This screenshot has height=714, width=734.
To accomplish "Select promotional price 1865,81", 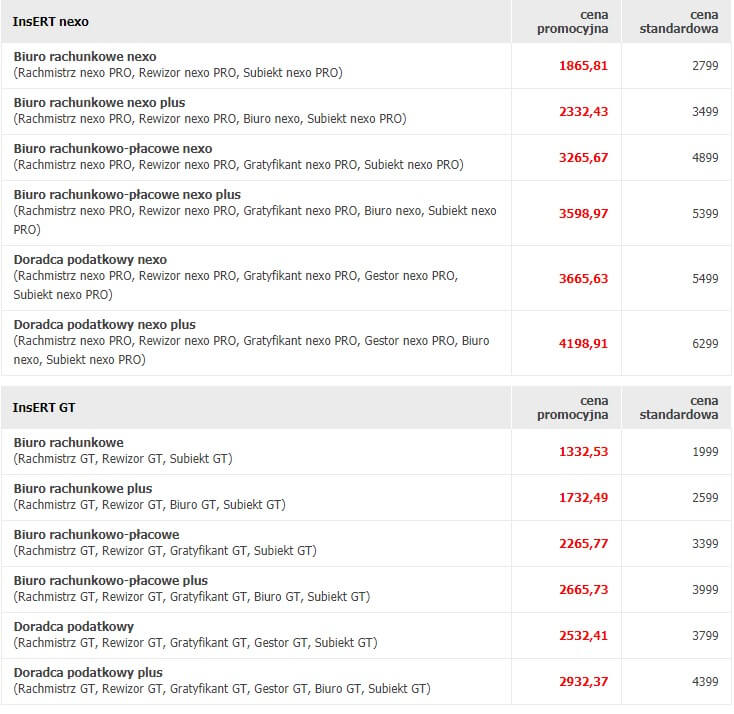I will [583, 66].
